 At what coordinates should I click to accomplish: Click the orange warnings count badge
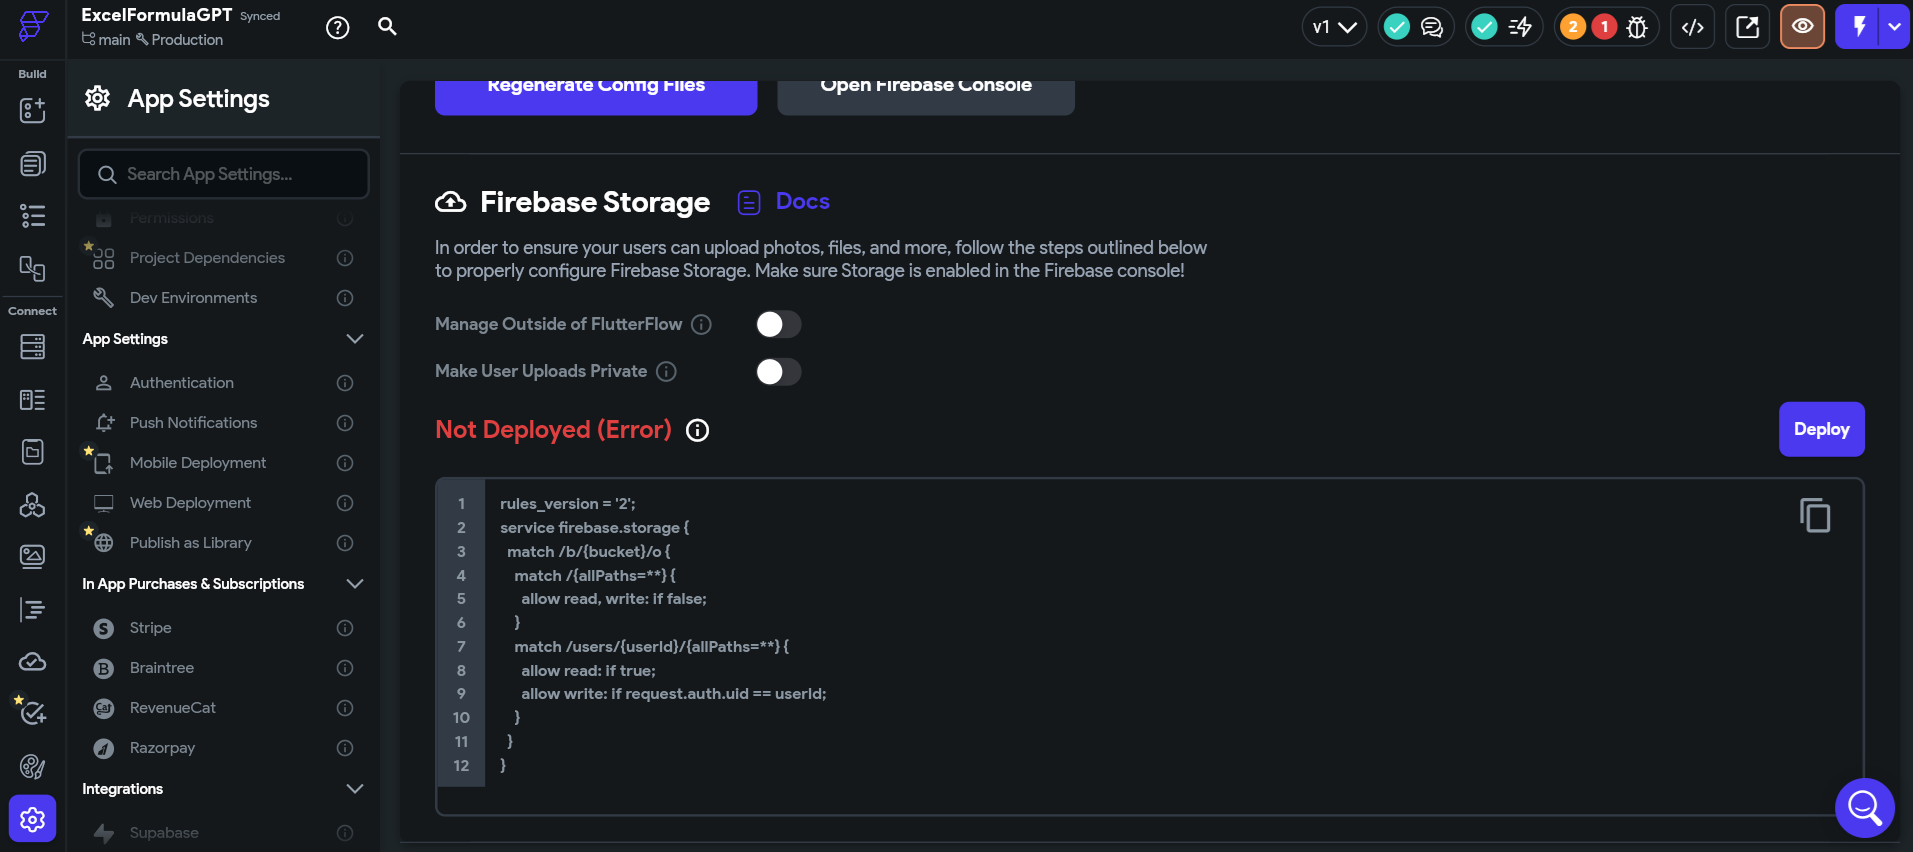[x=1573, y=27]
